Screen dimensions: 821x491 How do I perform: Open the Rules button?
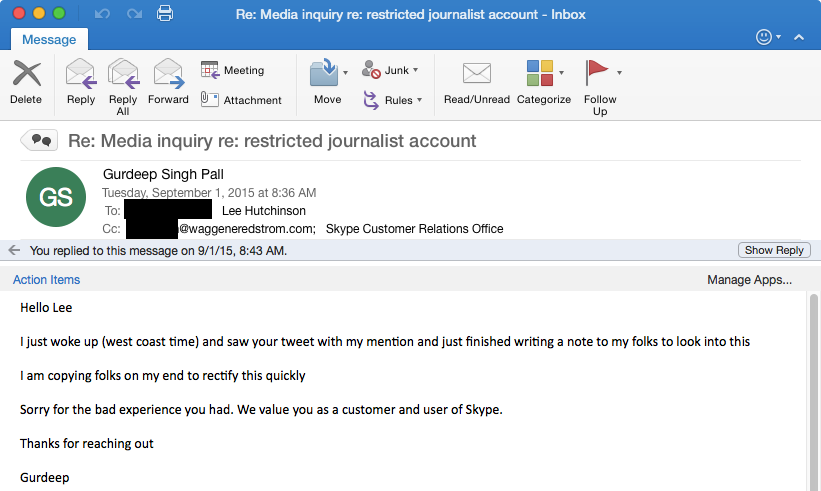click(x=388, y=99)
